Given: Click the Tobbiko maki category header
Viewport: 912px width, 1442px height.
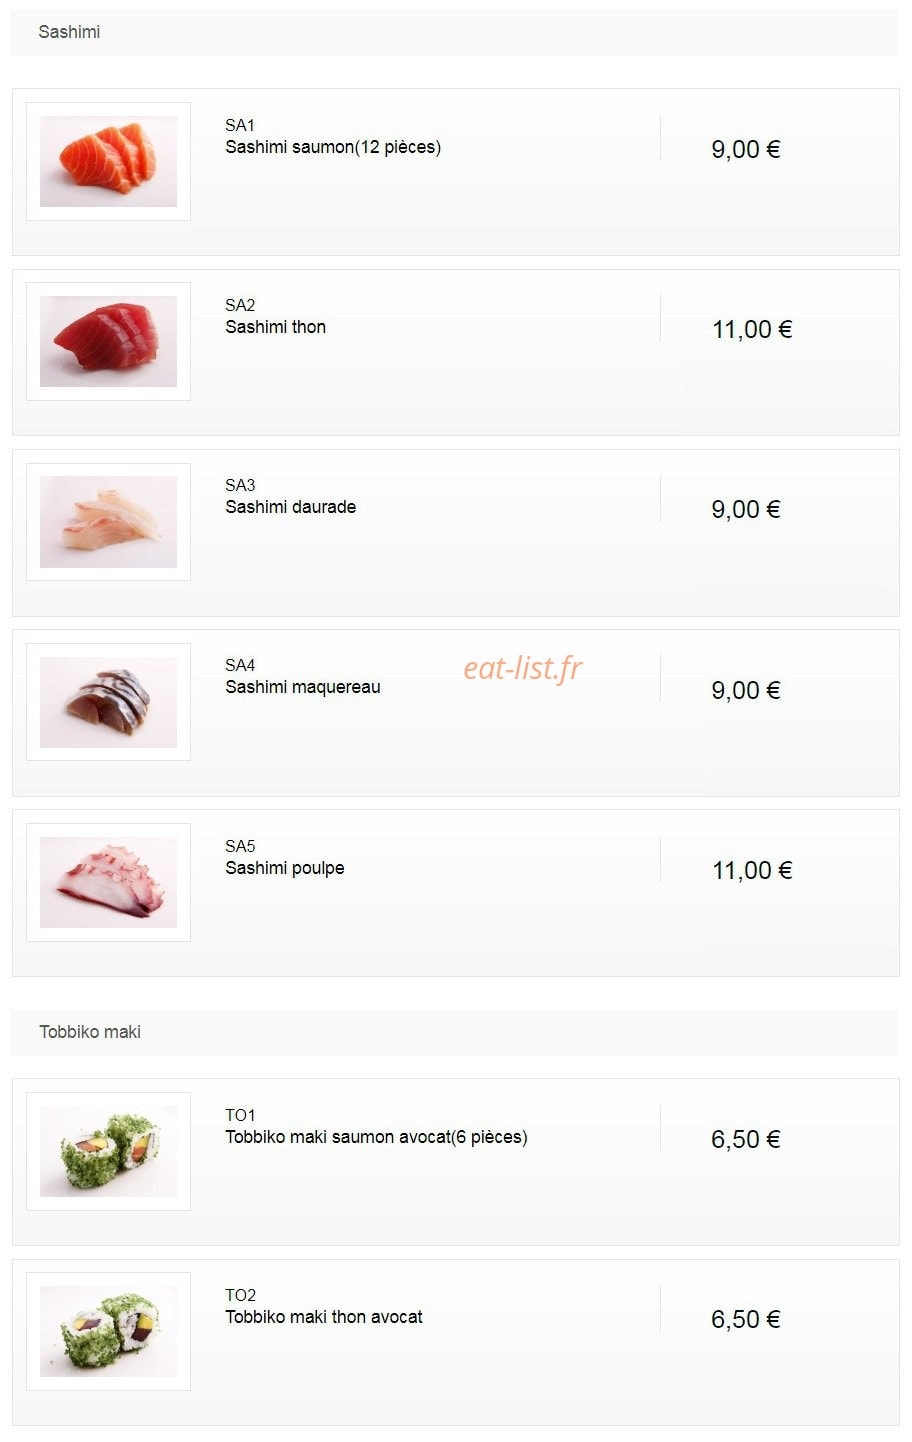Looking at the screenshot, I should [x=90, y=1032].
